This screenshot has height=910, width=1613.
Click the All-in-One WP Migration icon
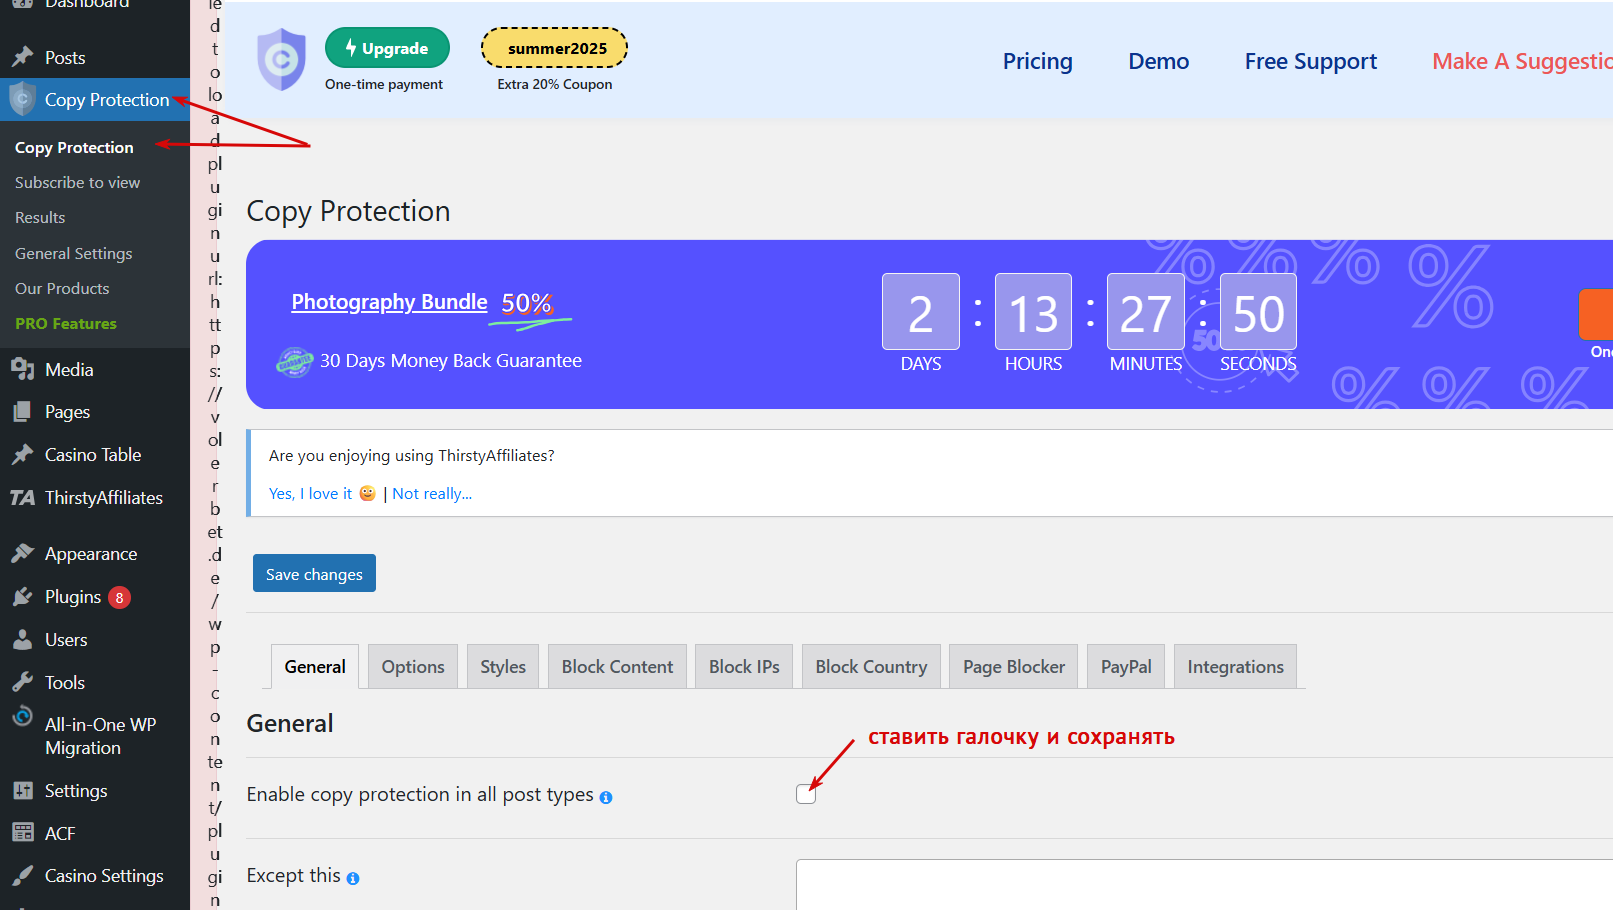click(x=22, y=716)
